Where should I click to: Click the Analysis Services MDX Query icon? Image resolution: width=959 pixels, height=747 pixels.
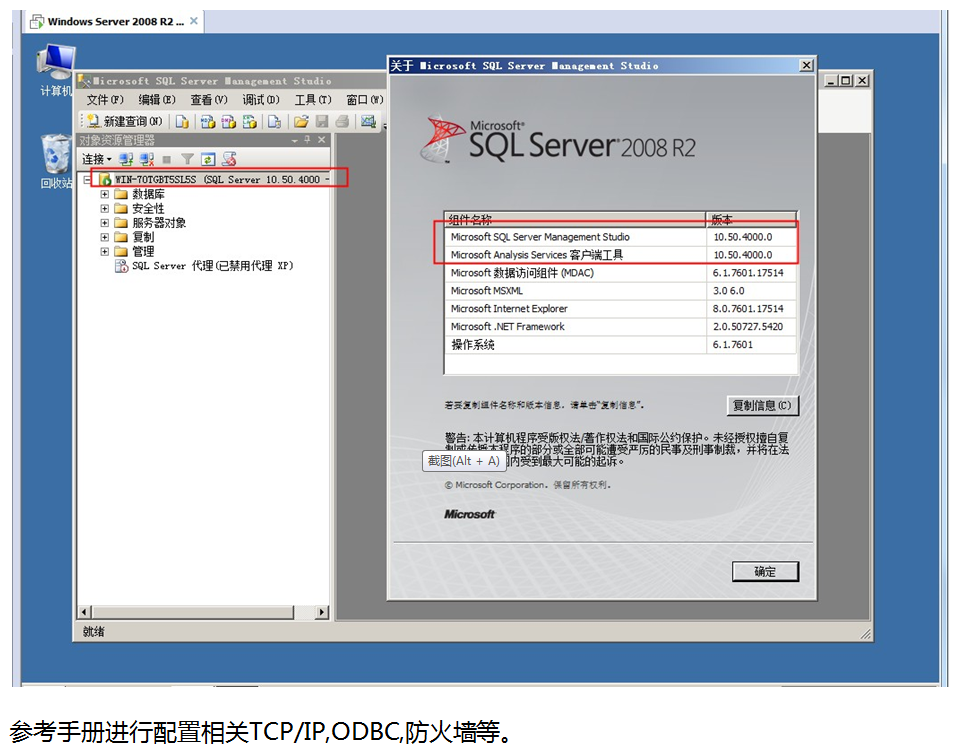[x=208, y=121]
